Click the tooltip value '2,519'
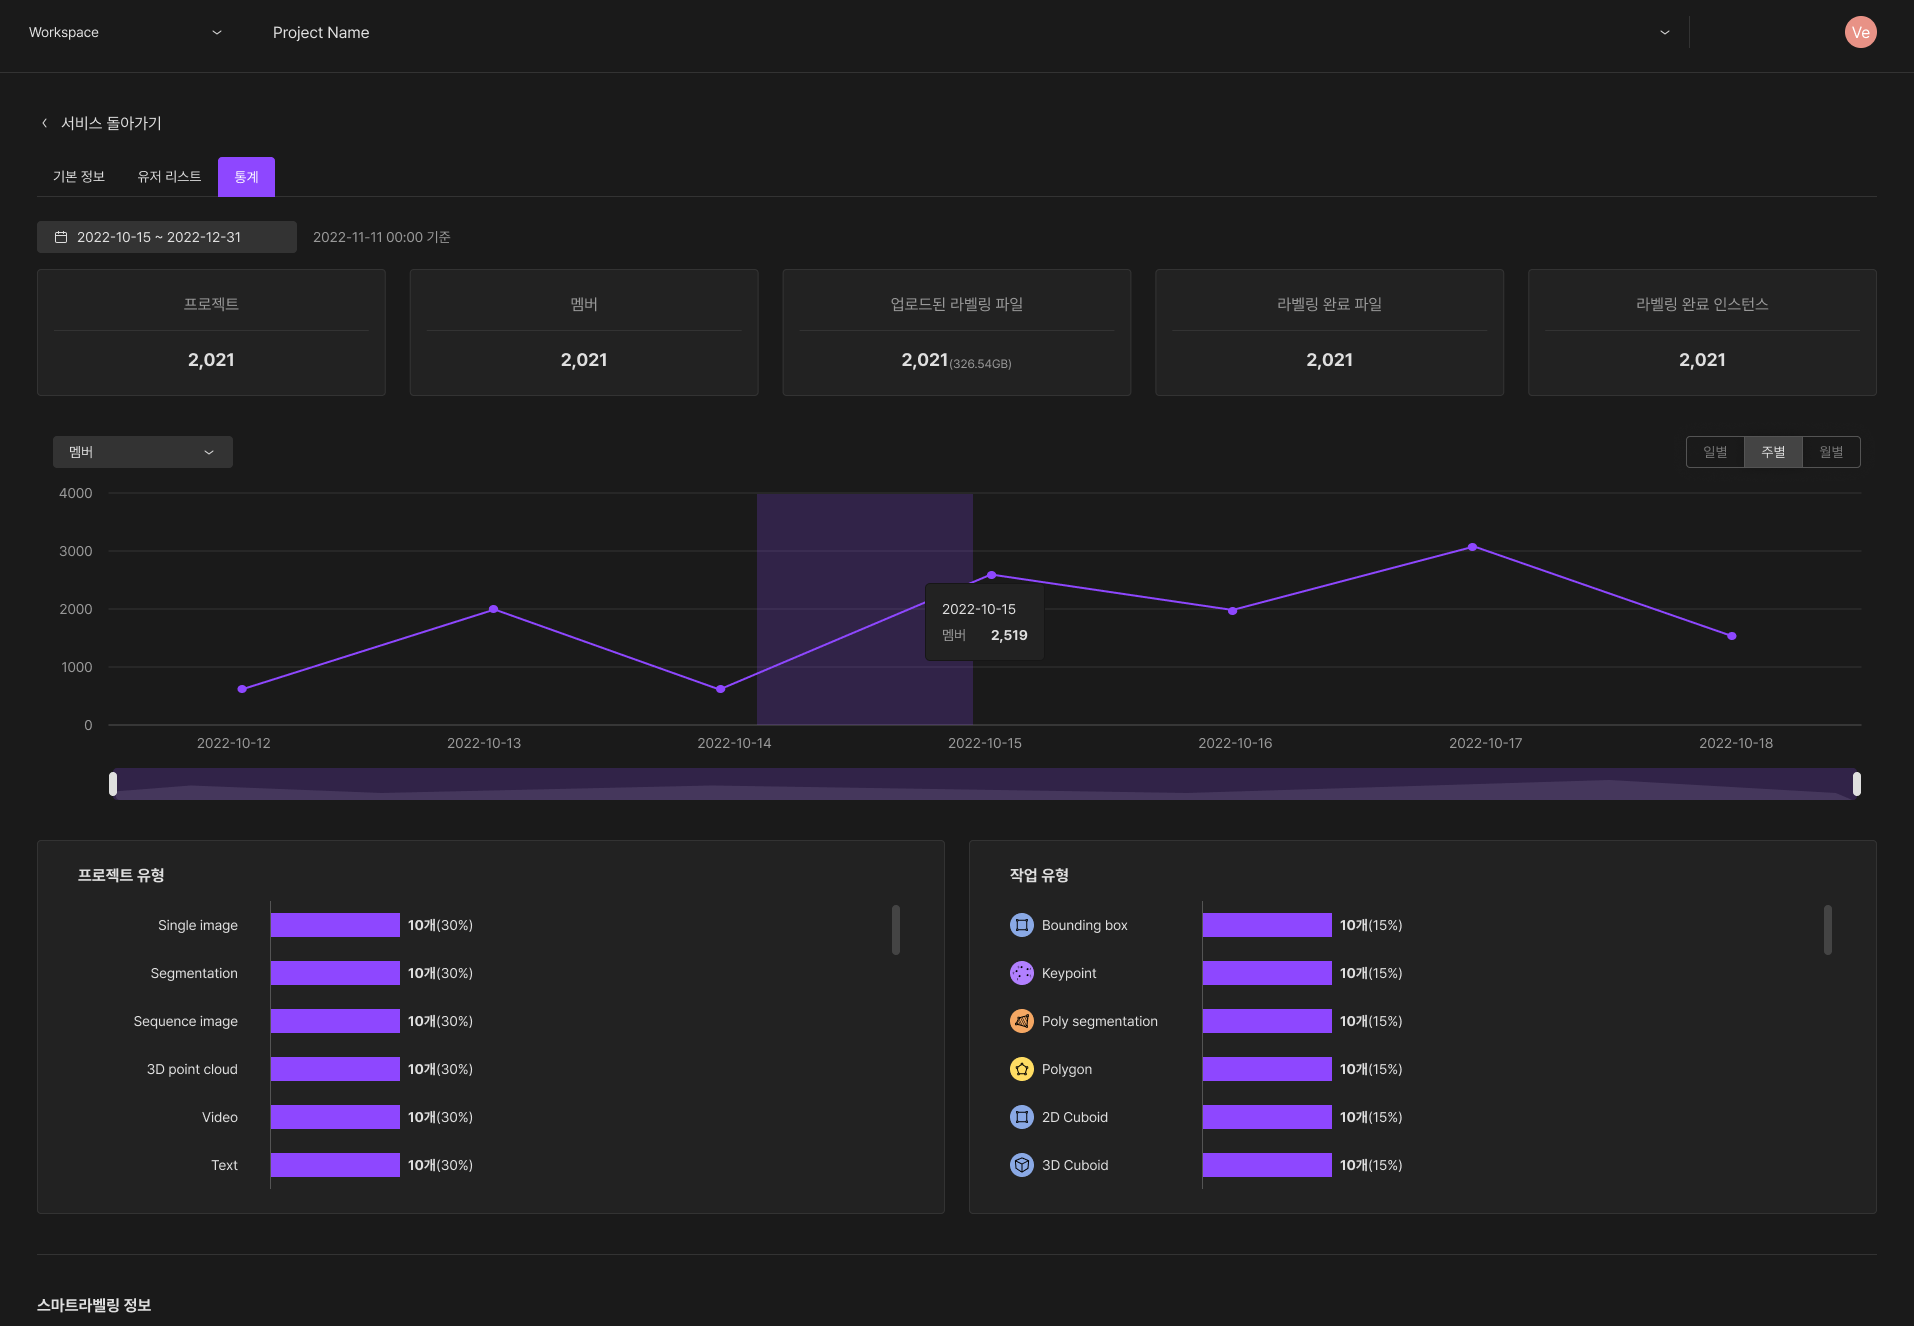This screenshot has height=1326, width=1914. [x=1009, y=635]
